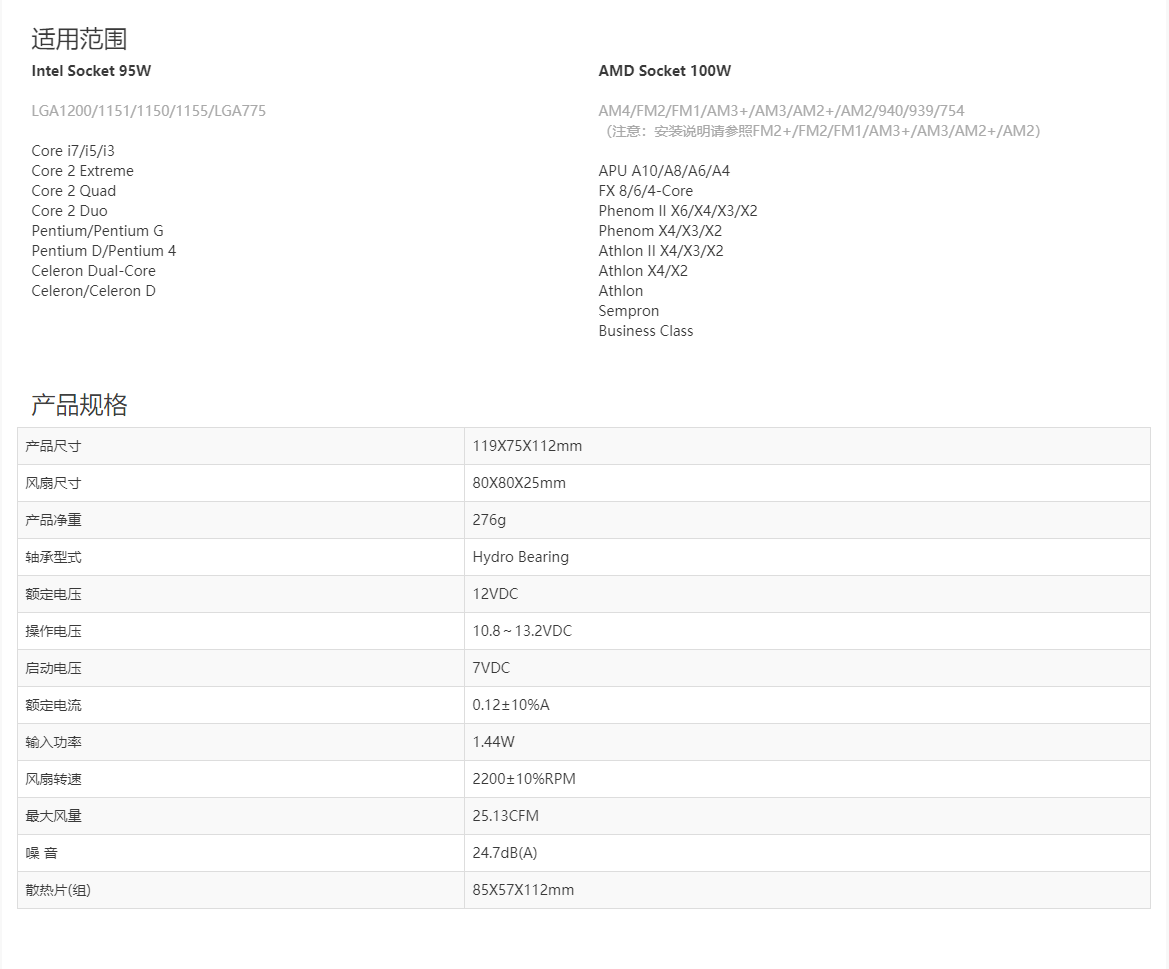
Task: Click the 产品规格 section heading
Action: click(x=79, y=405)
